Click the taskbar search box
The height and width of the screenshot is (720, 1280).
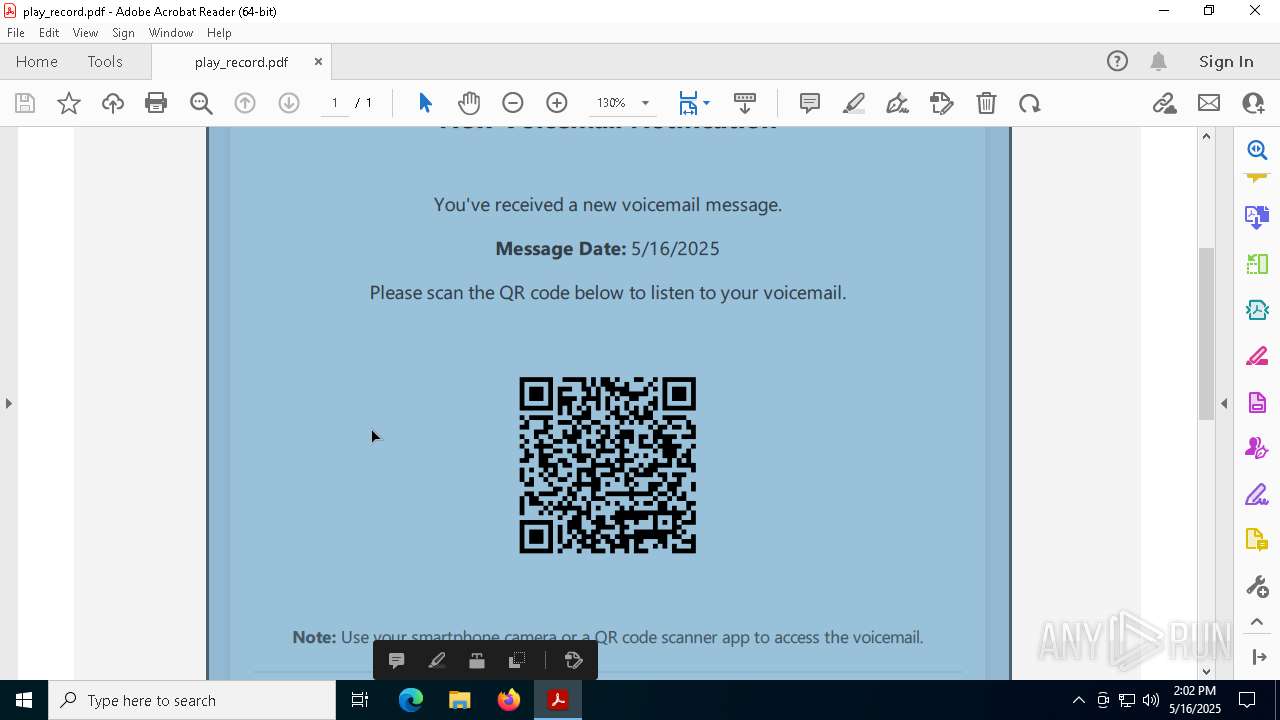pyautogui.click(x=192, y=700)
